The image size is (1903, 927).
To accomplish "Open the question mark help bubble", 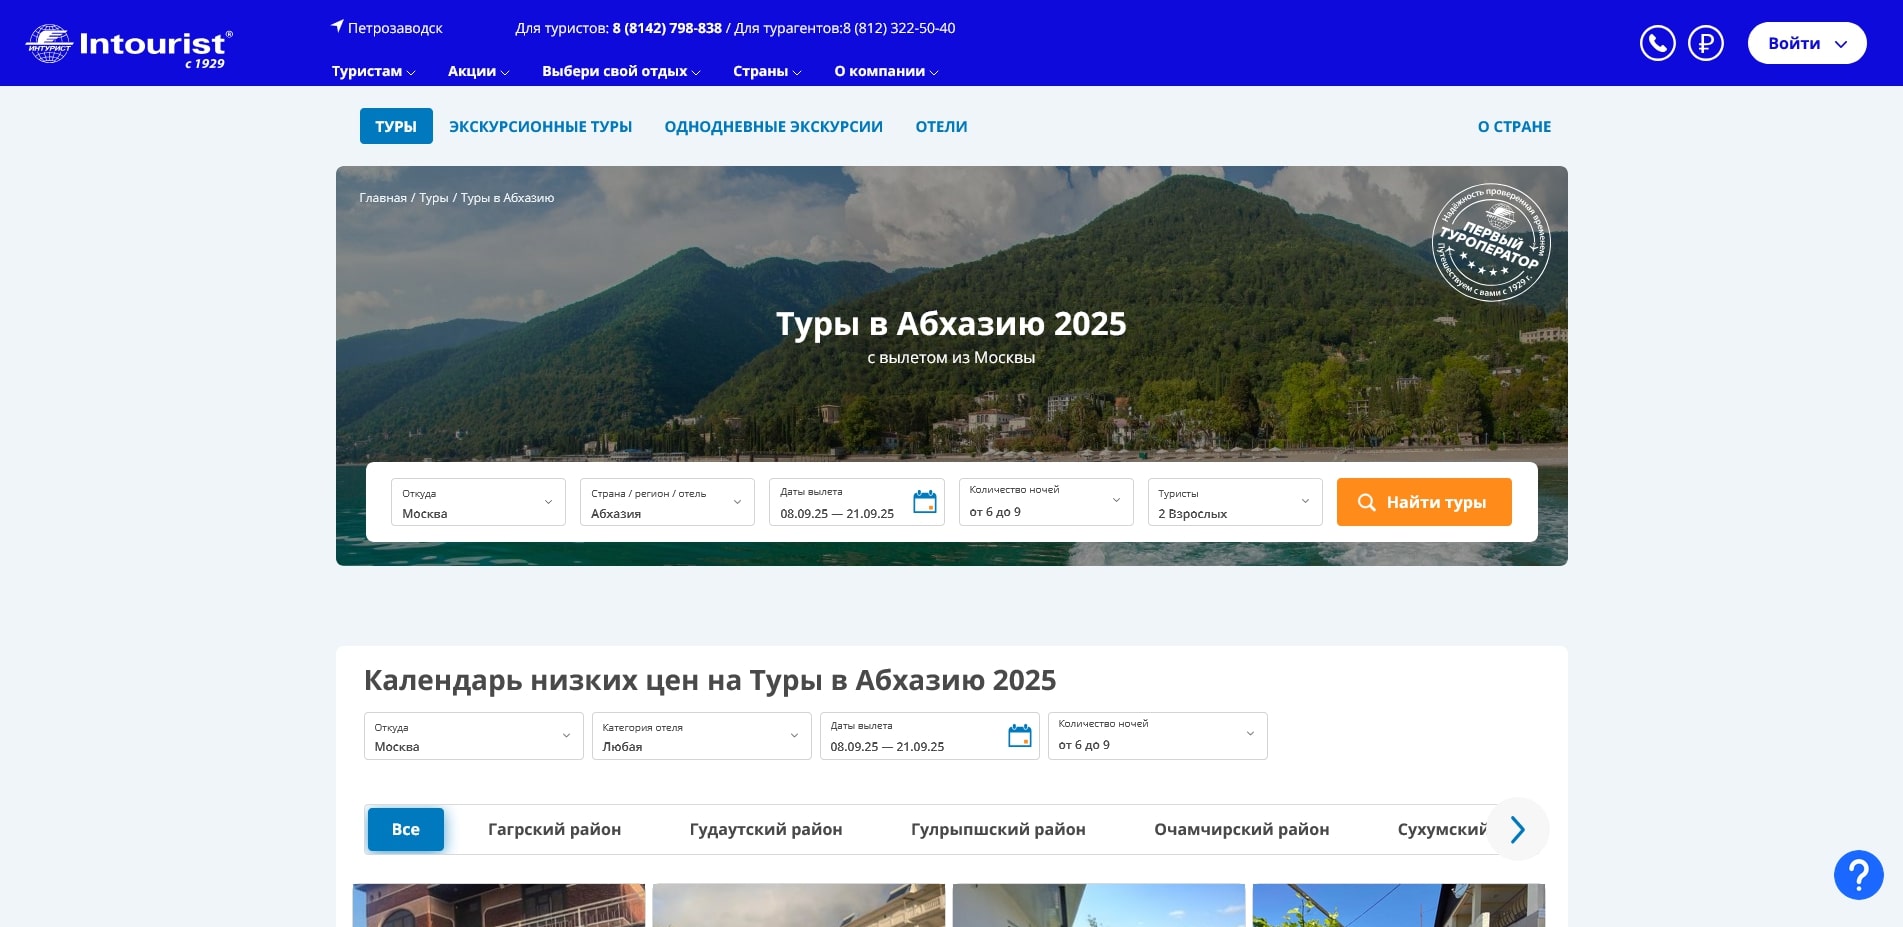I will click(x=1858, y=874).
